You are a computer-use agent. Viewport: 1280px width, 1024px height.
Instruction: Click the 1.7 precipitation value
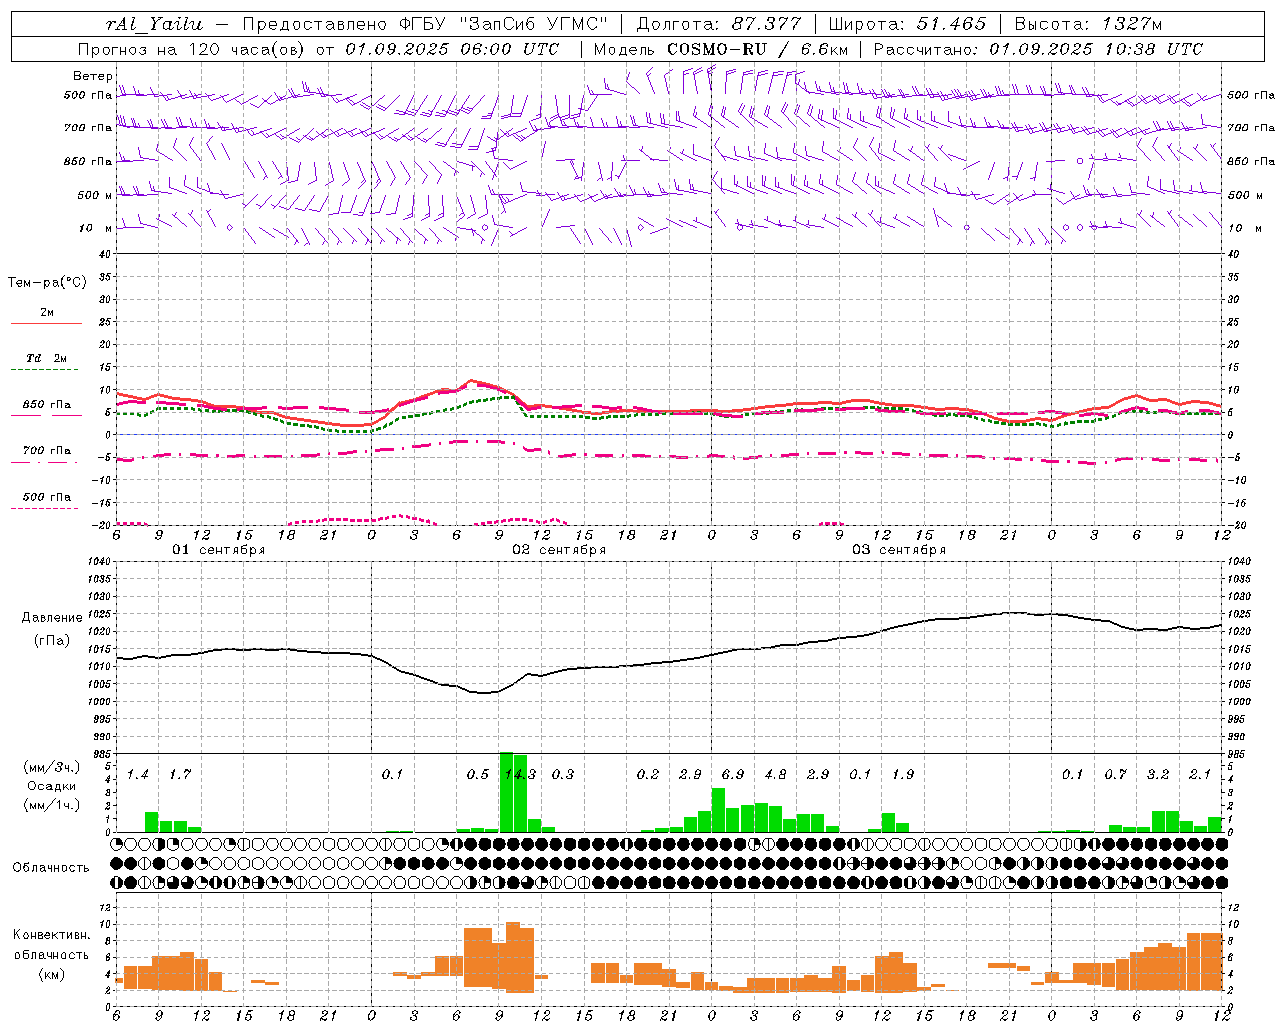pos(180,775)
